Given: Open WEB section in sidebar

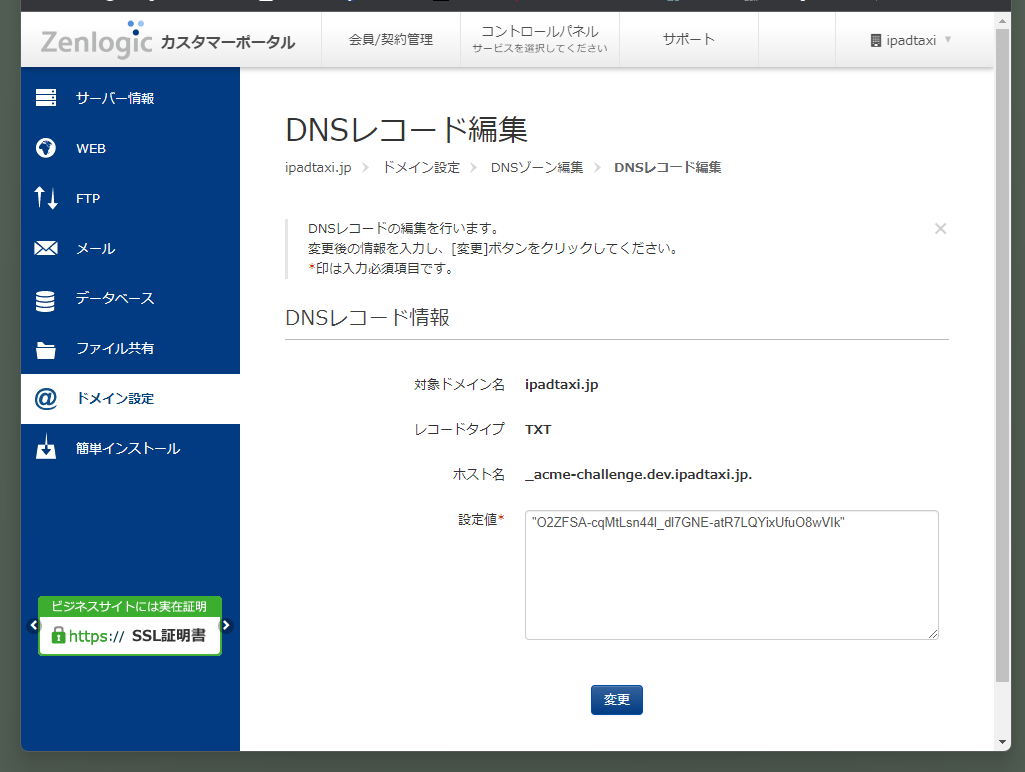Looking at the screenshot, I should (130, 148).
